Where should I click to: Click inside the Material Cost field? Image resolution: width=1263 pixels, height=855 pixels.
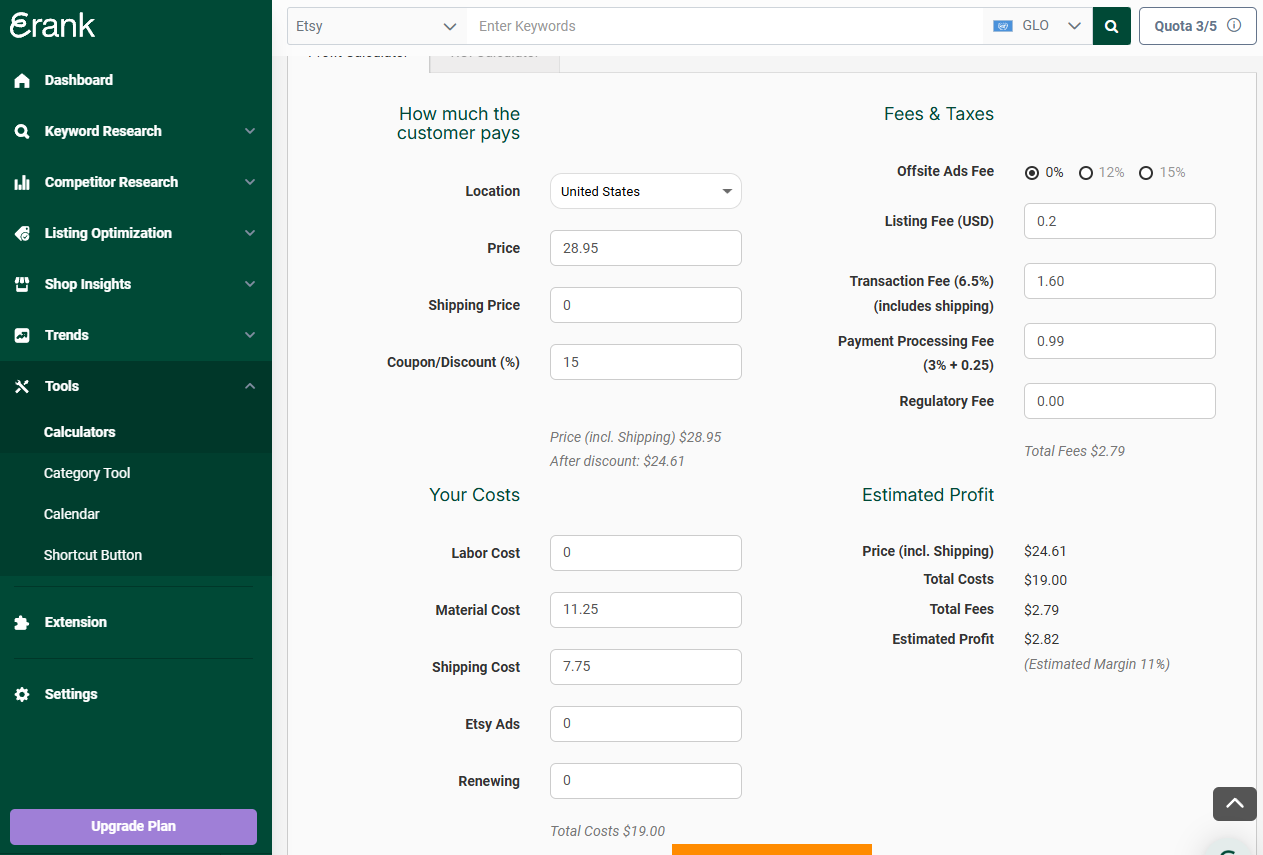click(x=645, y=610)
